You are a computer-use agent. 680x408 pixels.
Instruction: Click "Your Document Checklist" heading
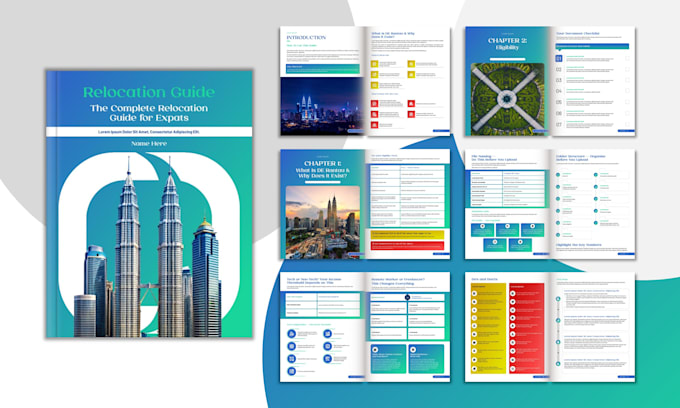[x=578, y=33]
